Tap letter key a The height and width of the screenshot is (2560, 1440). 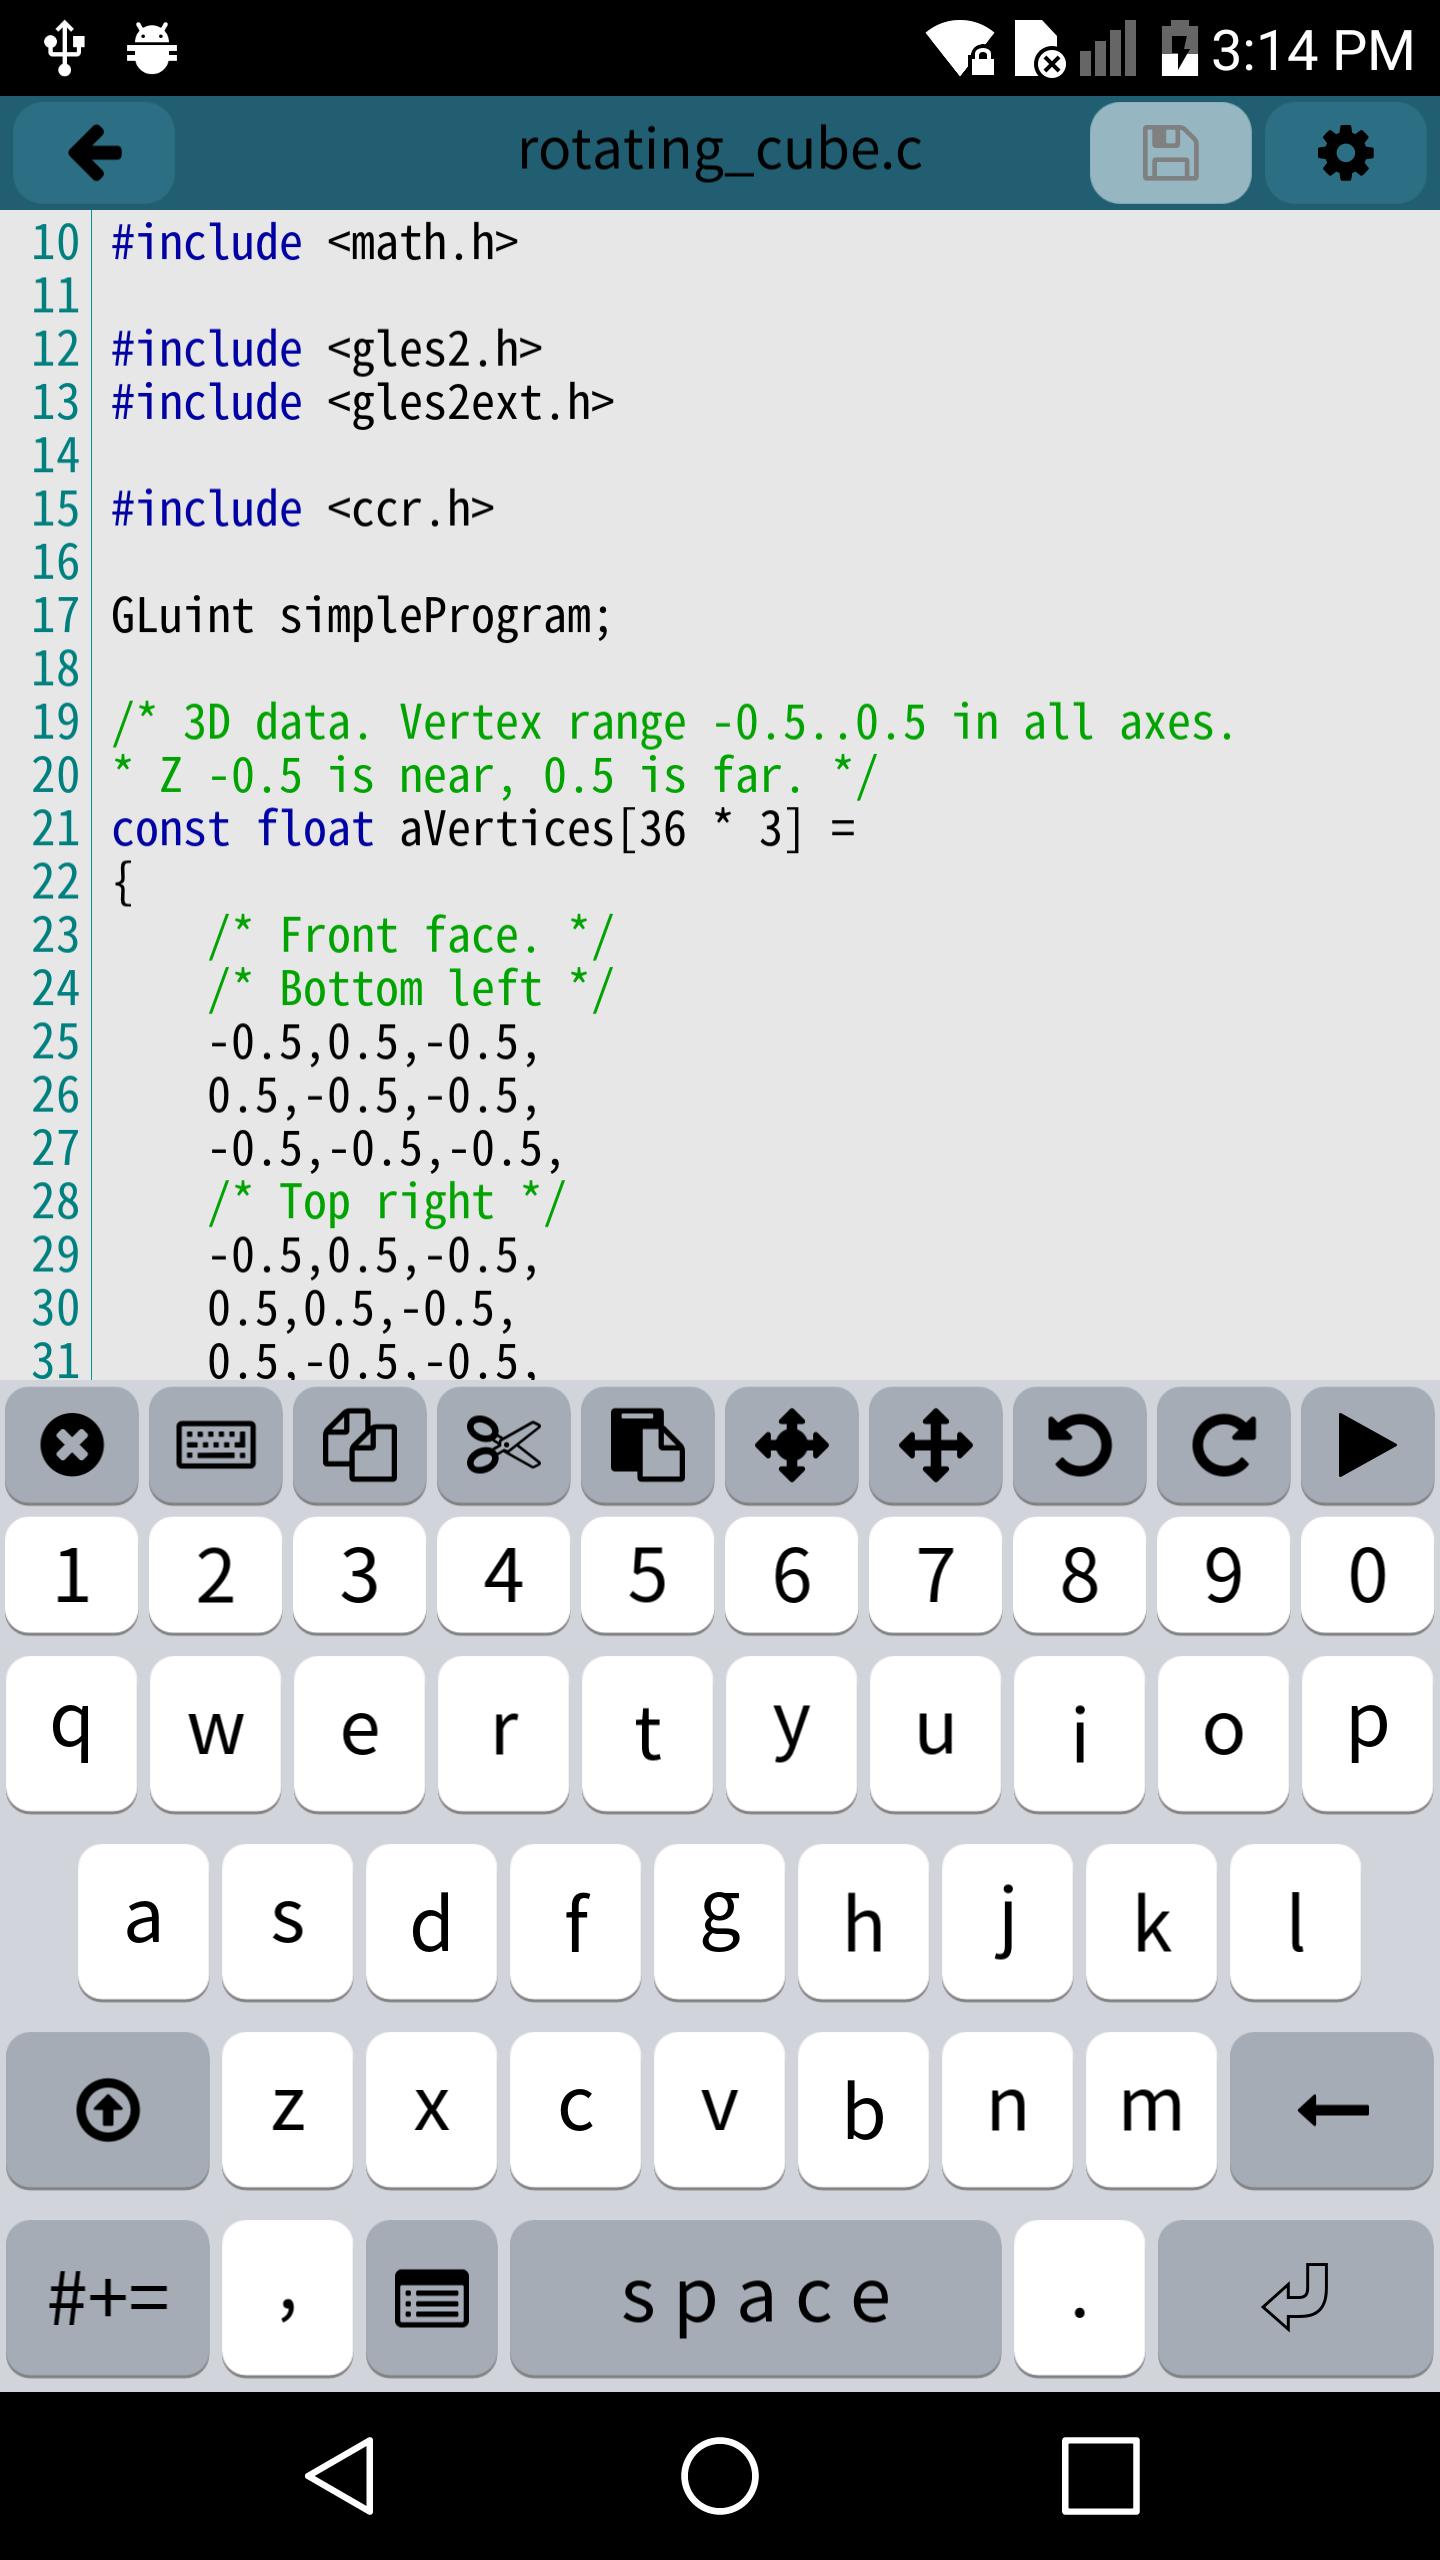tap(144, 1922)
